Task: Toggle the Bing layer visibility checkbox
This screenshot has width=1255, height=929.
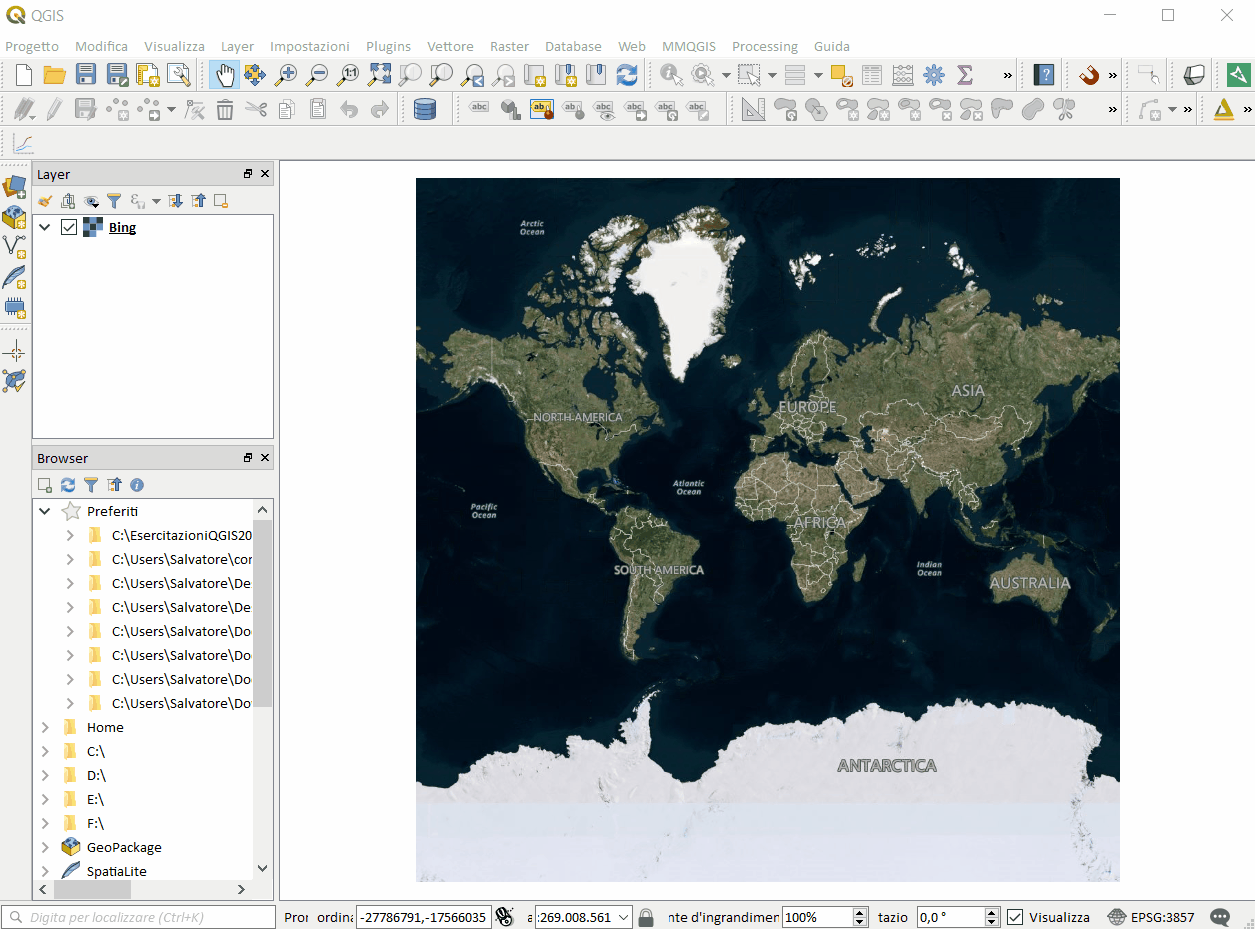Action: tap(69, 227)
